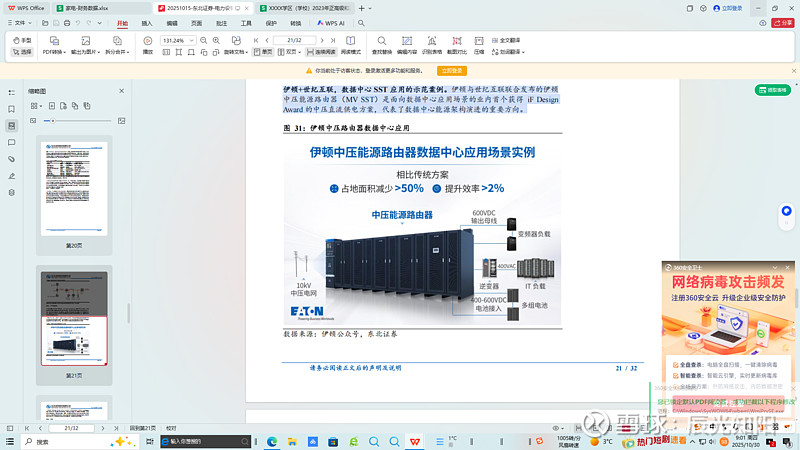Viewport: 800px width, 450px height.
Task: Close the 360安全卫士 popup ad
Action: click(787, 267)
